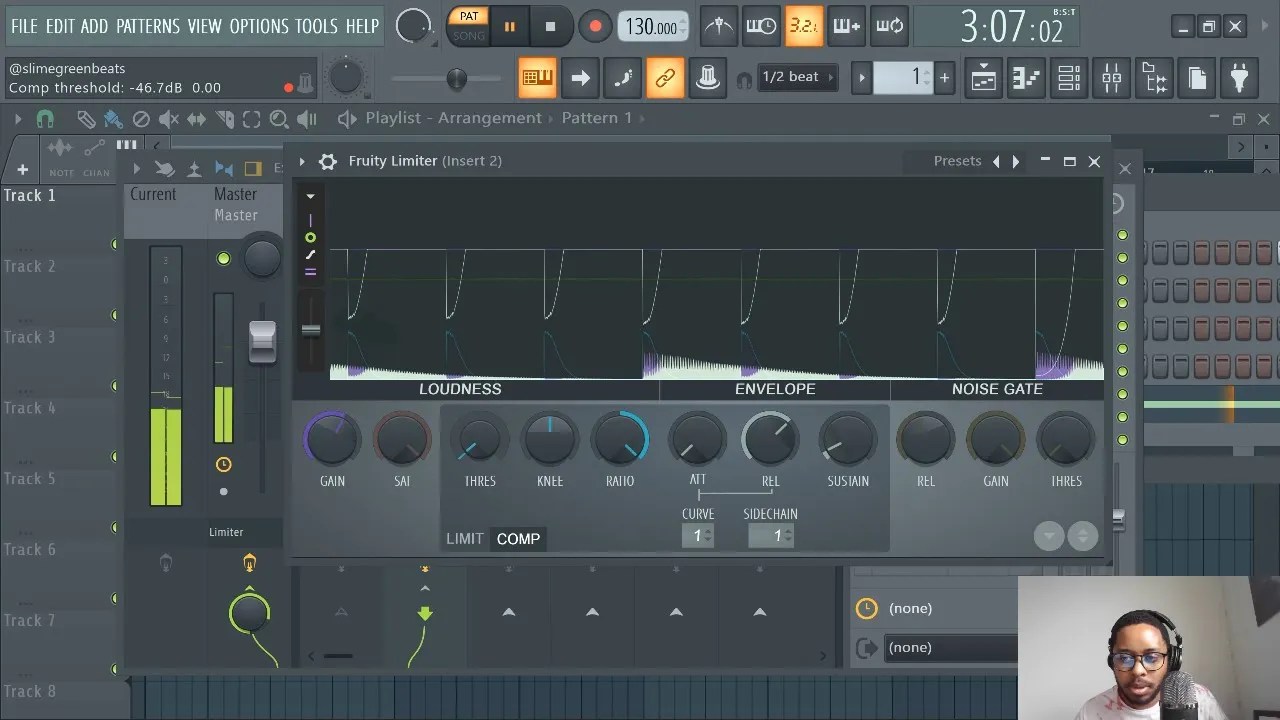Open the FILE menu
The width and height of the screenshot is (1280, 720).
24,26
